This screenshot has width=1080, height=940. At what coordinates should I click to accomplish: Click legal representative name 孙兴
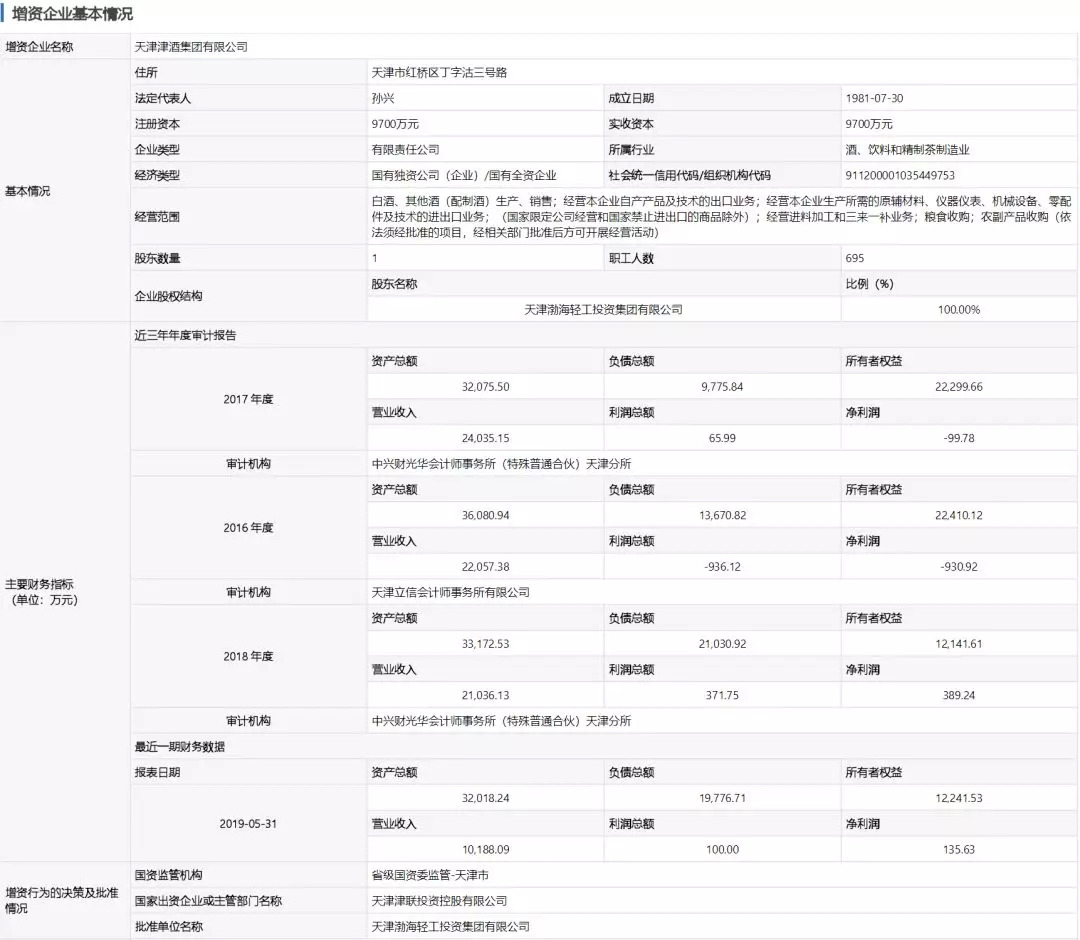[383, 98]
